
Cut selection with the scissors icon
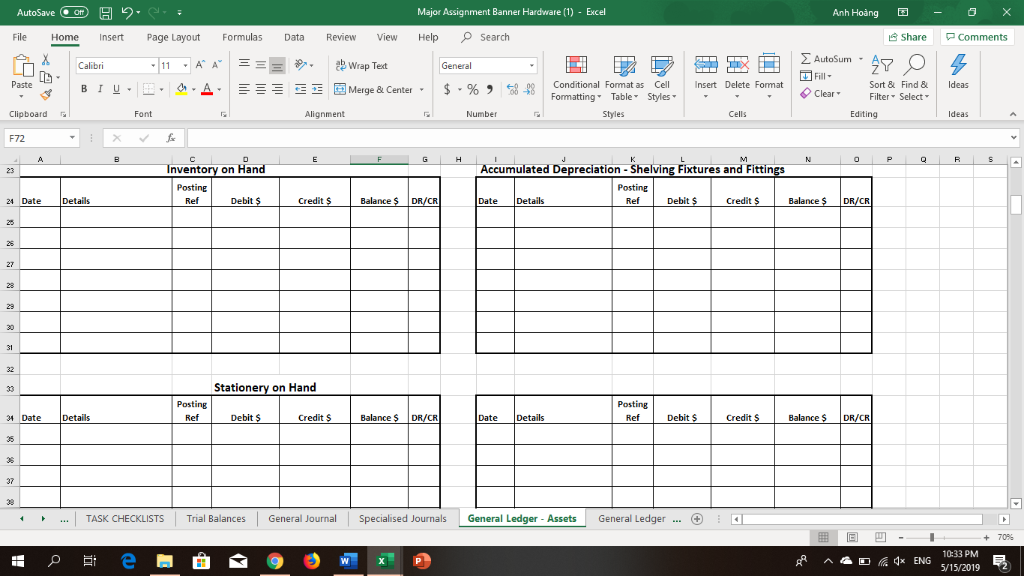click(x=46, y=59)
